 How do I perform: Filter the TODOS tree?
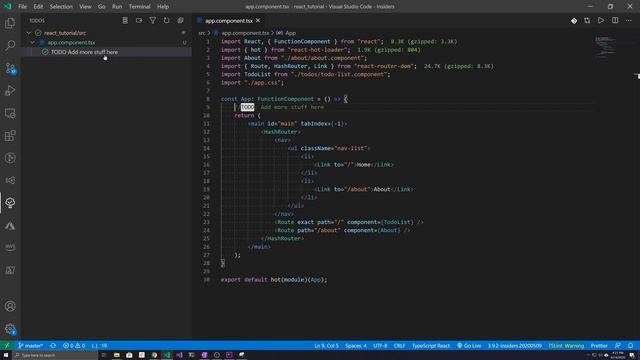click(153, 20)
